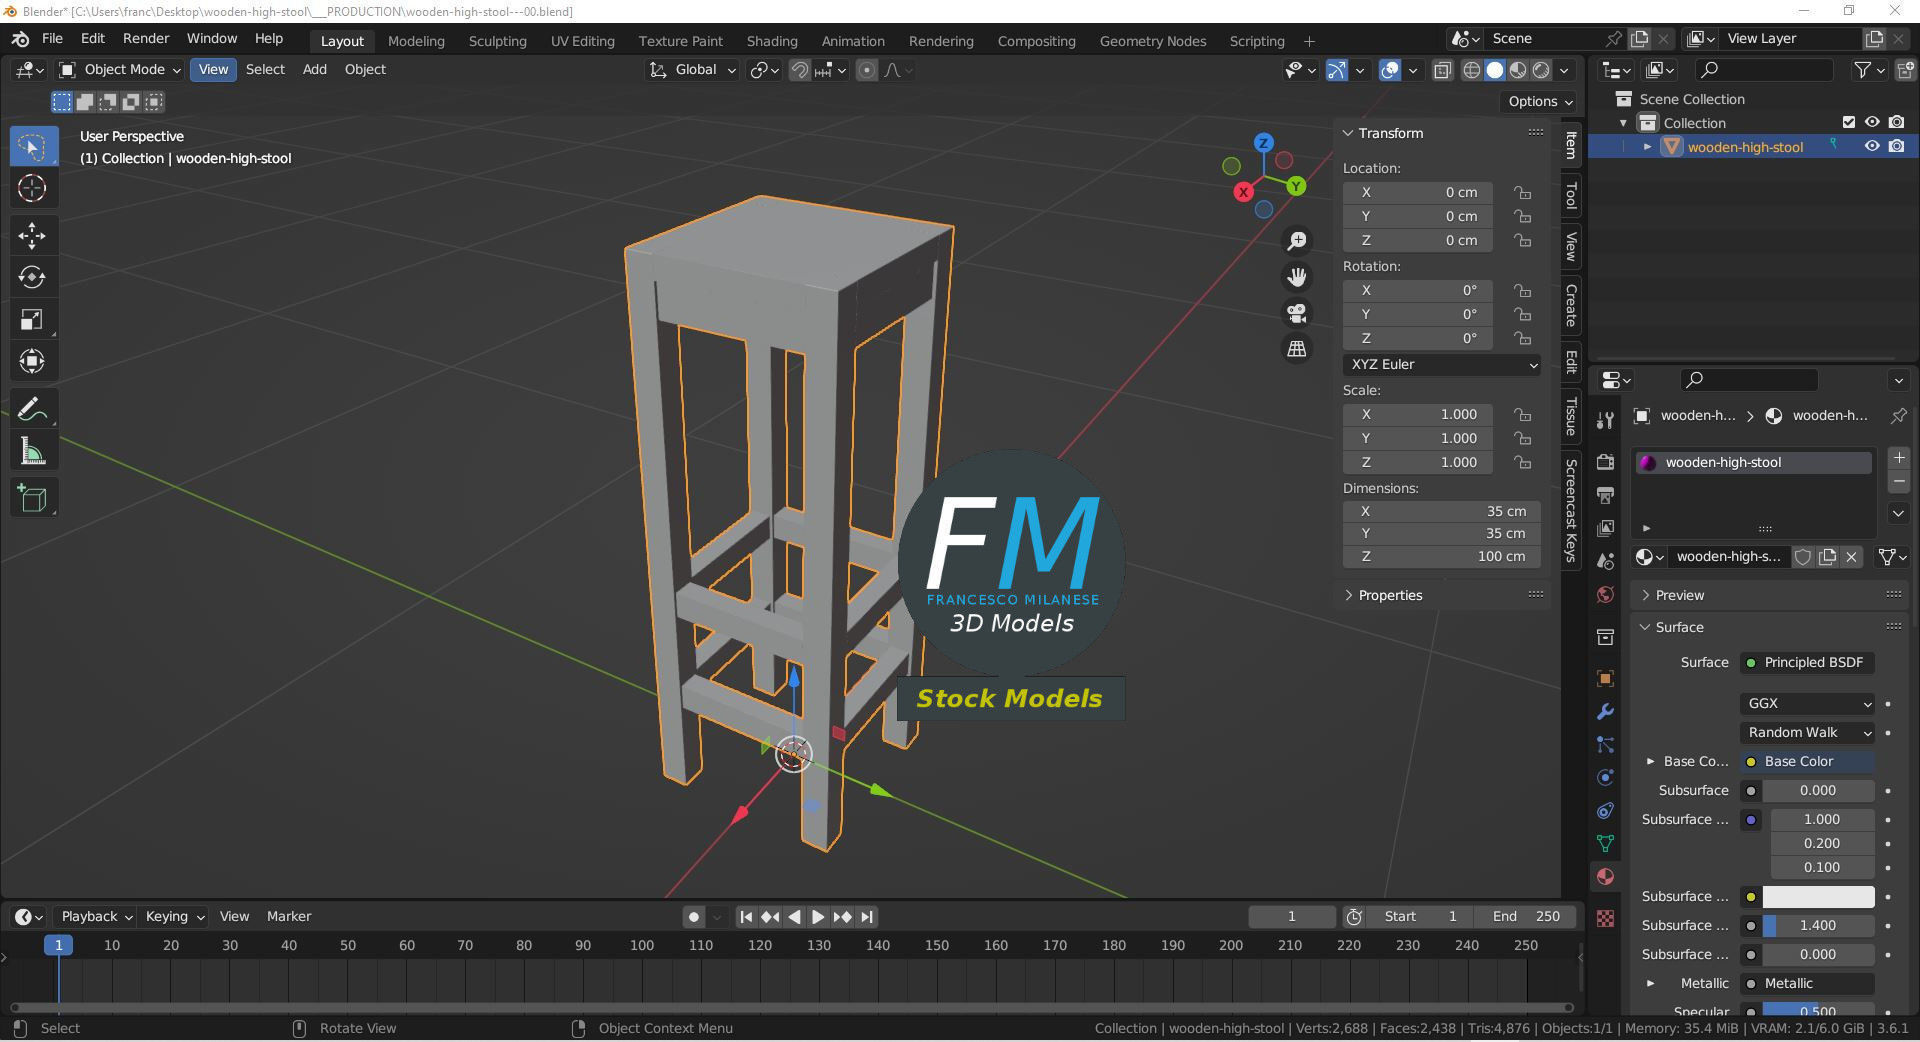Open the Keying popover

coord(174,916)
